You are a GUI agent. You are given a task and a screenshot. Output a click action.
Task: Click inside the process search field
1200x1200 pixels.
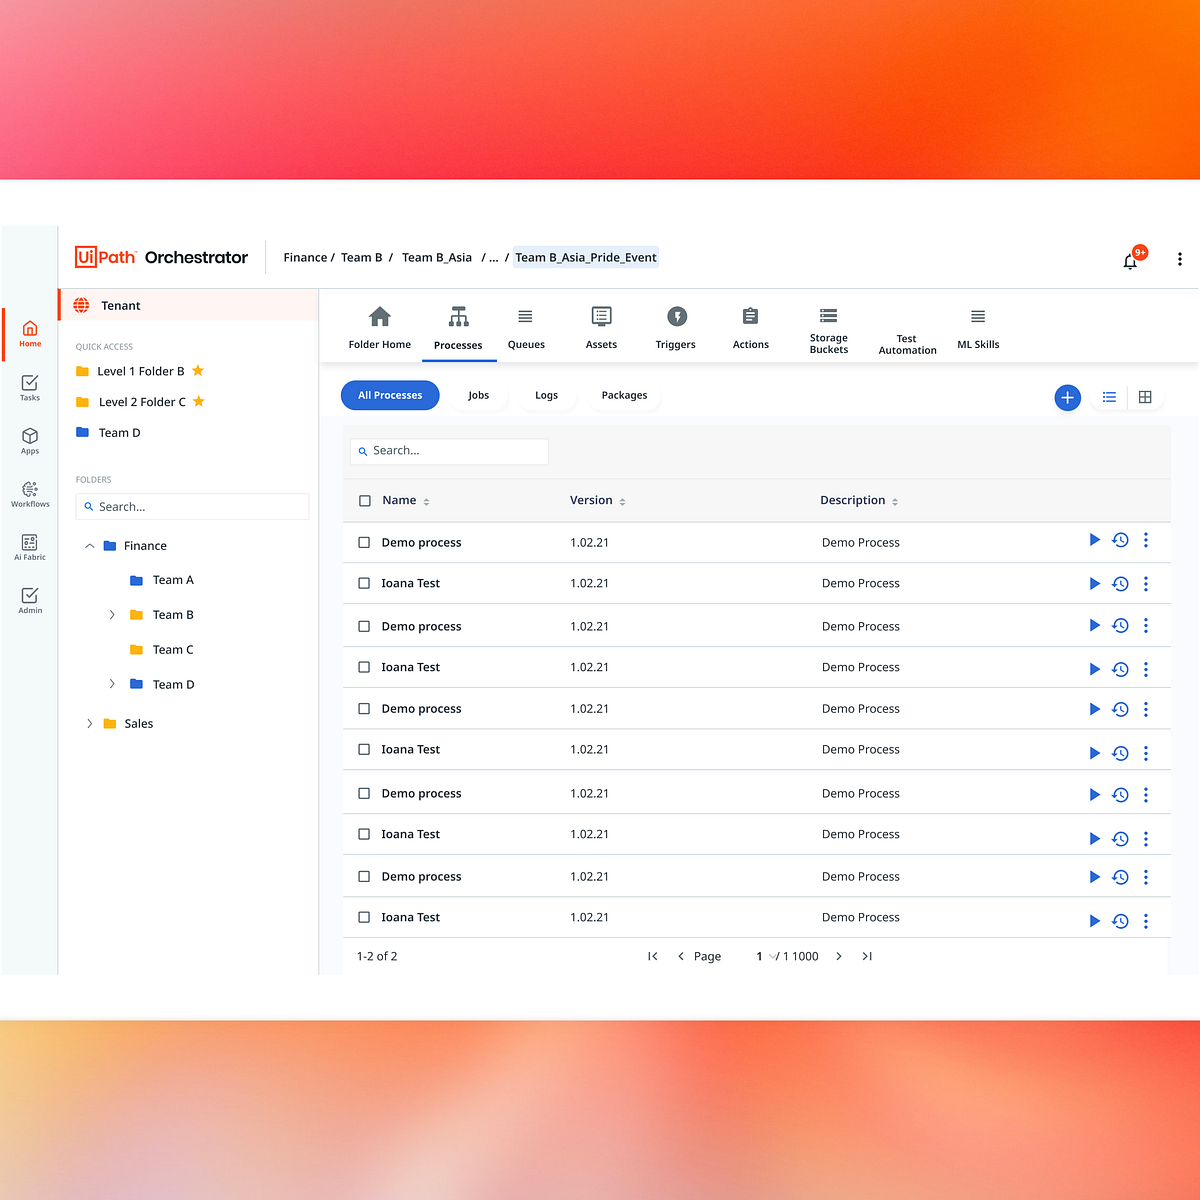point(448,451)
